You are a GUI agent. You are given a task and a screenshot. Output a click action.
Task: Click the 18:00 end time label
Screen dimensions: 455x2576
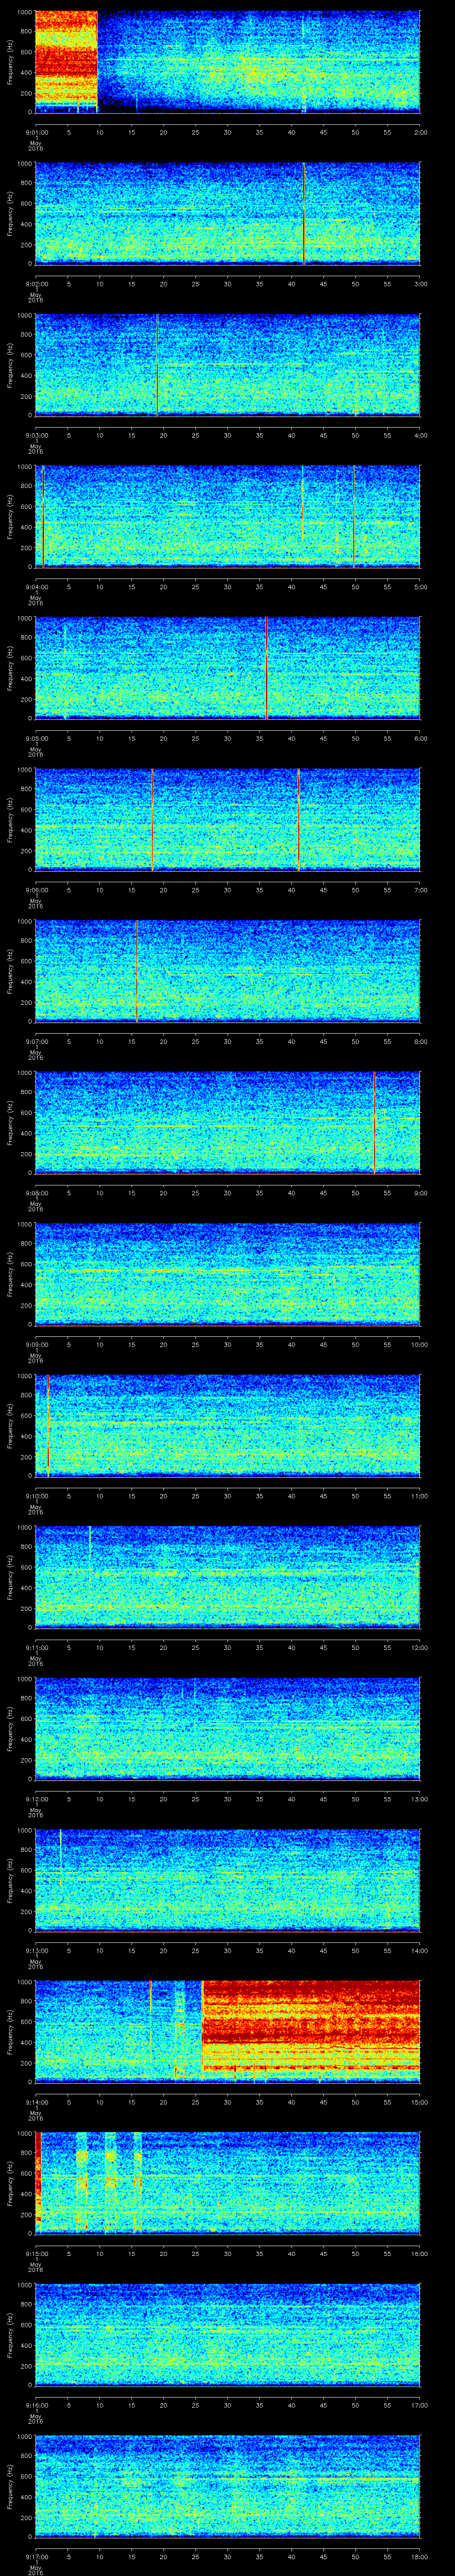click(419, 2558)
